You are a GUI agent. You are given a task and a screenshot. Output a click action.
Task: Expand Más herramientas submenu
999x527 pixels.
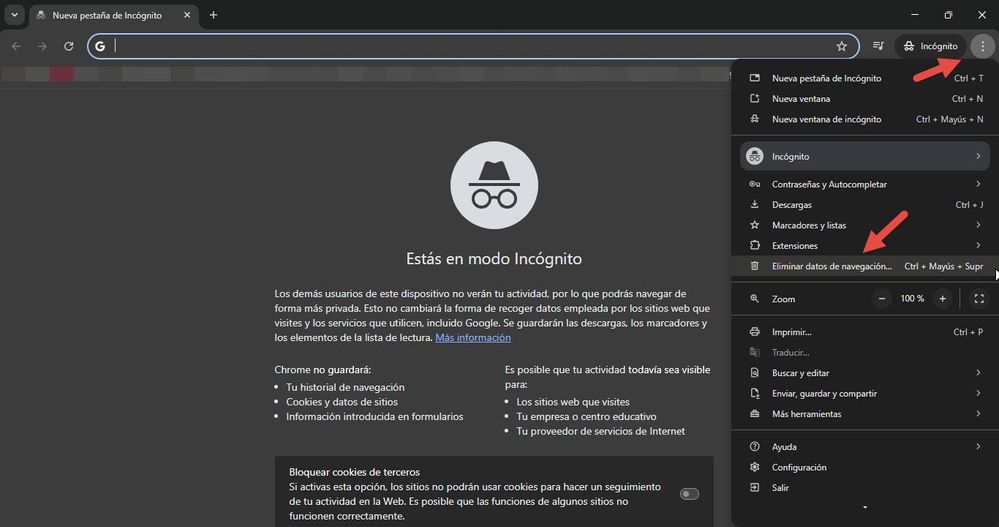pyautogui.click(x=865, y=413)
